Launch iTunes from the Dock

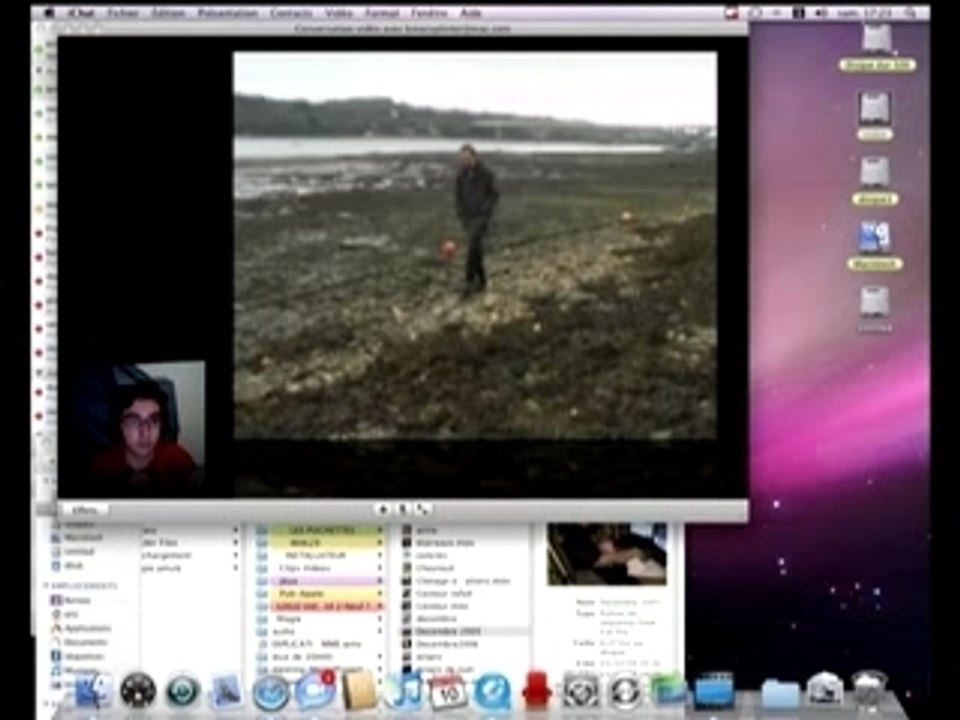click(404, 691)
